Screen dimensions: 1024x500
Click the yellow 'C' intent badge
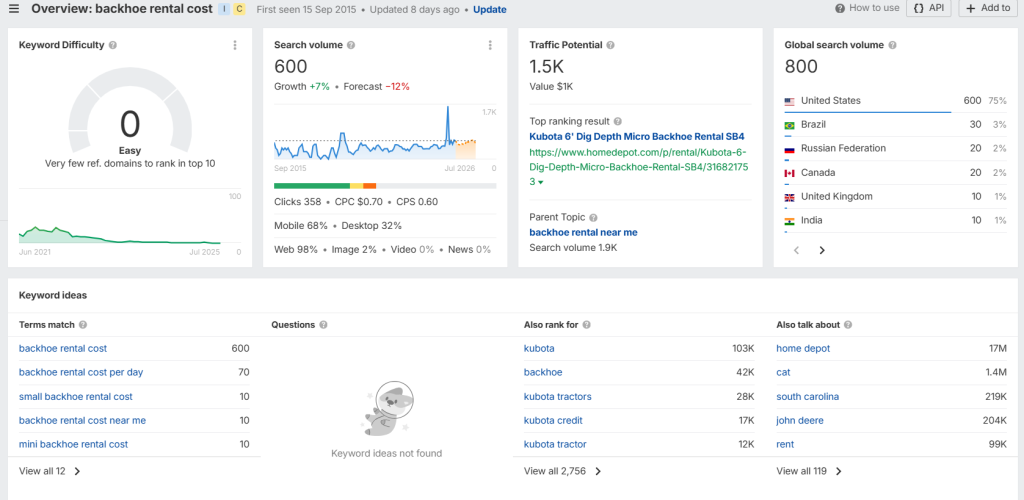point(239,9)
